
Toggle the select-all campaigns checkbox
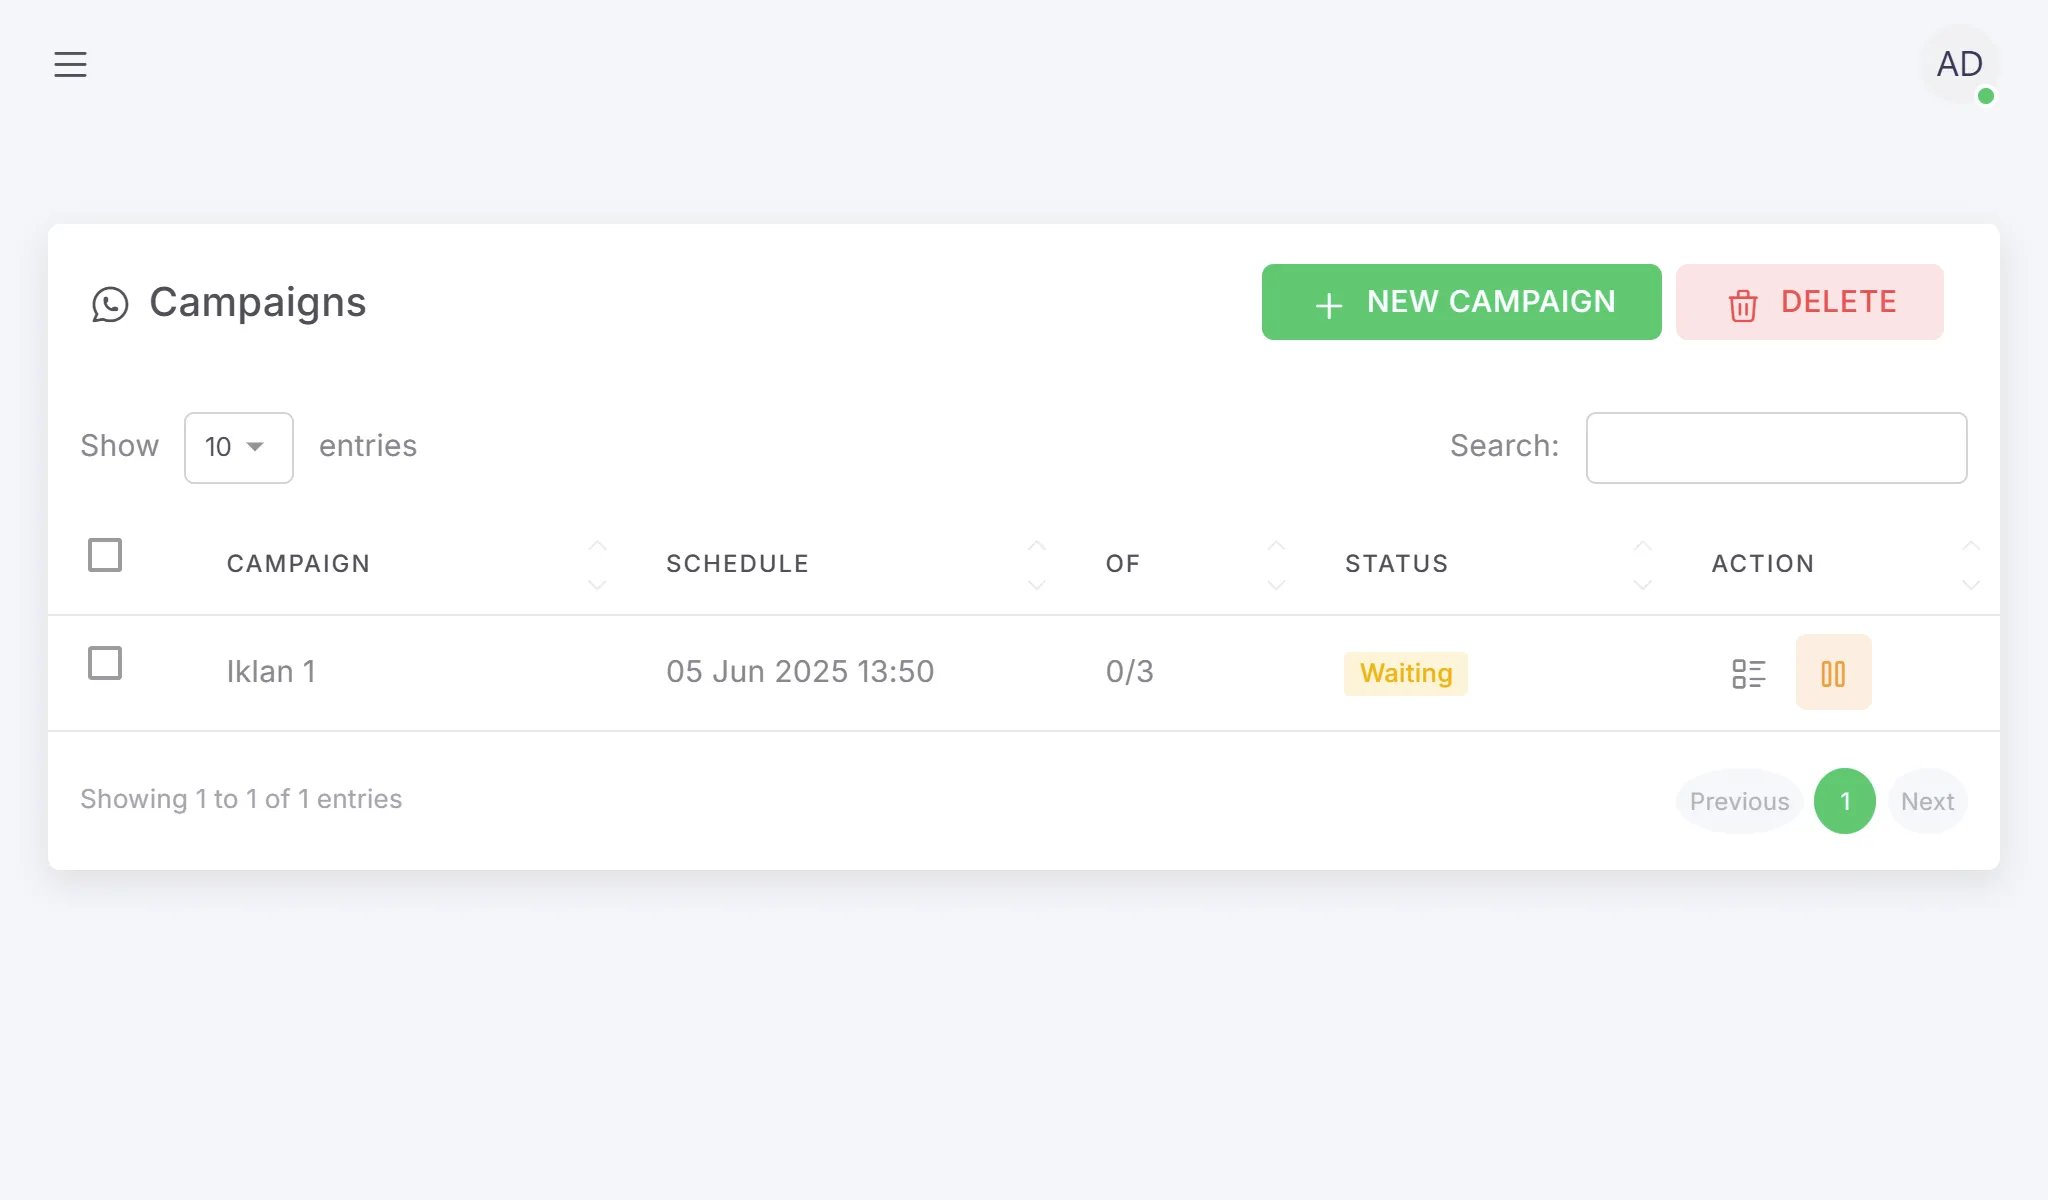click(105, 555)
